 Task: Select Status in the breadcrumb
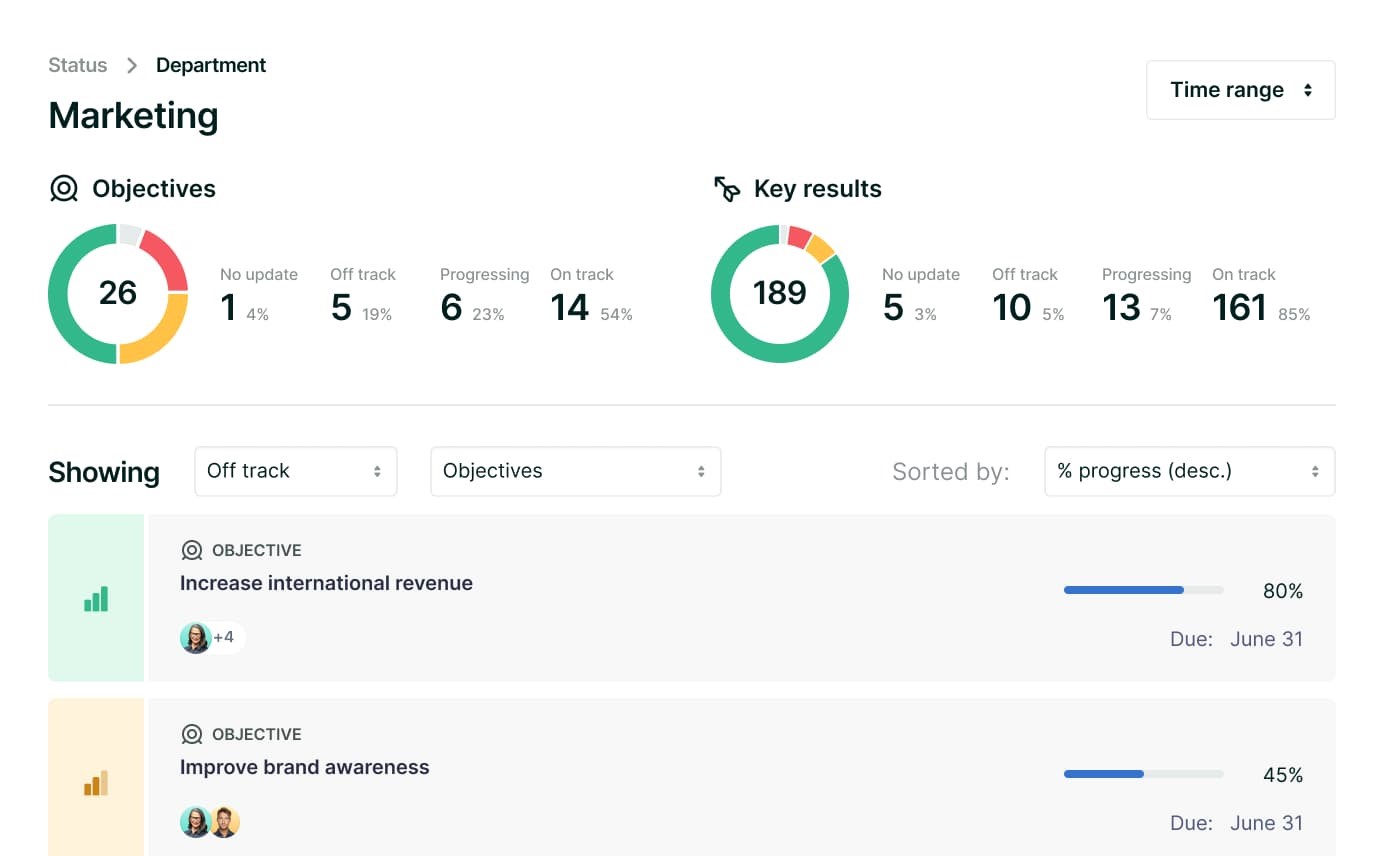click(x=77, y=64)
